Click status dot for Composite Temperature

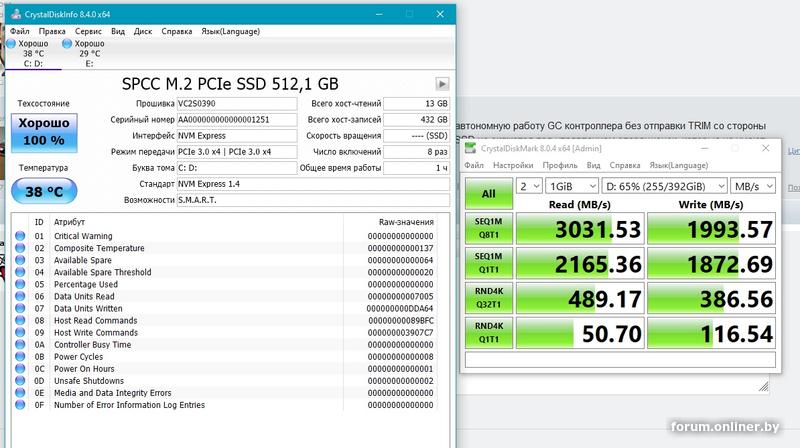click(x=20, y=248)
